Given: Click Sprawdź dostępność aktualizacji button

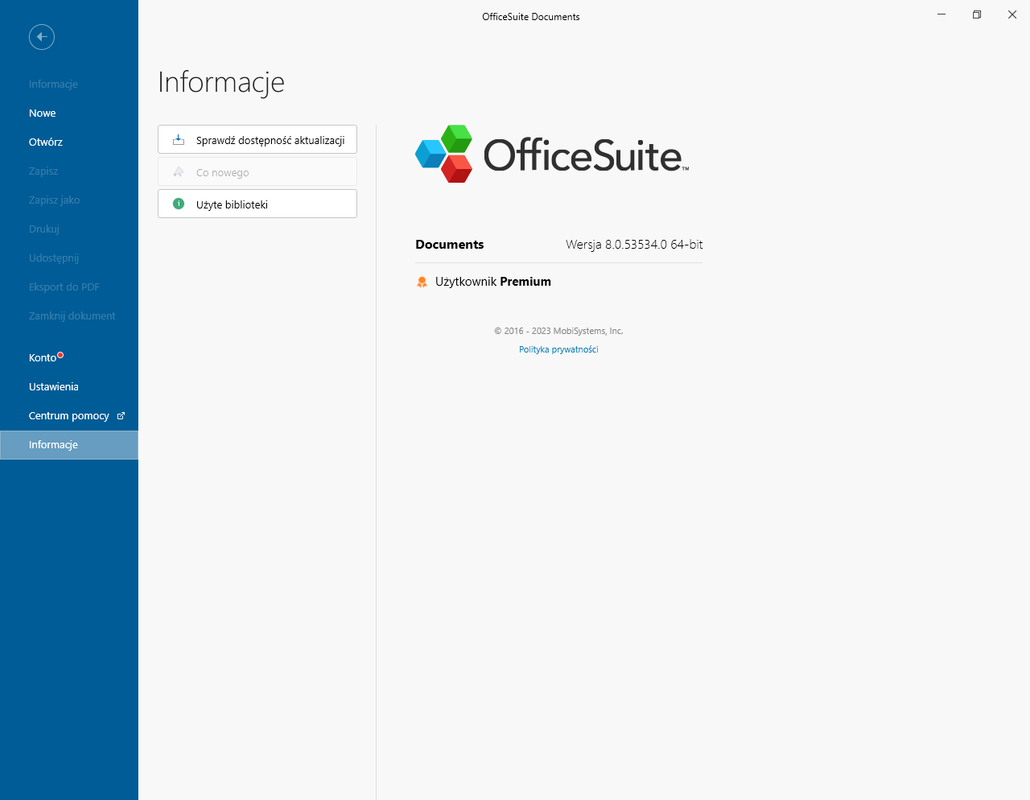Looking at the screenshot, I should [x=258, y=140].
